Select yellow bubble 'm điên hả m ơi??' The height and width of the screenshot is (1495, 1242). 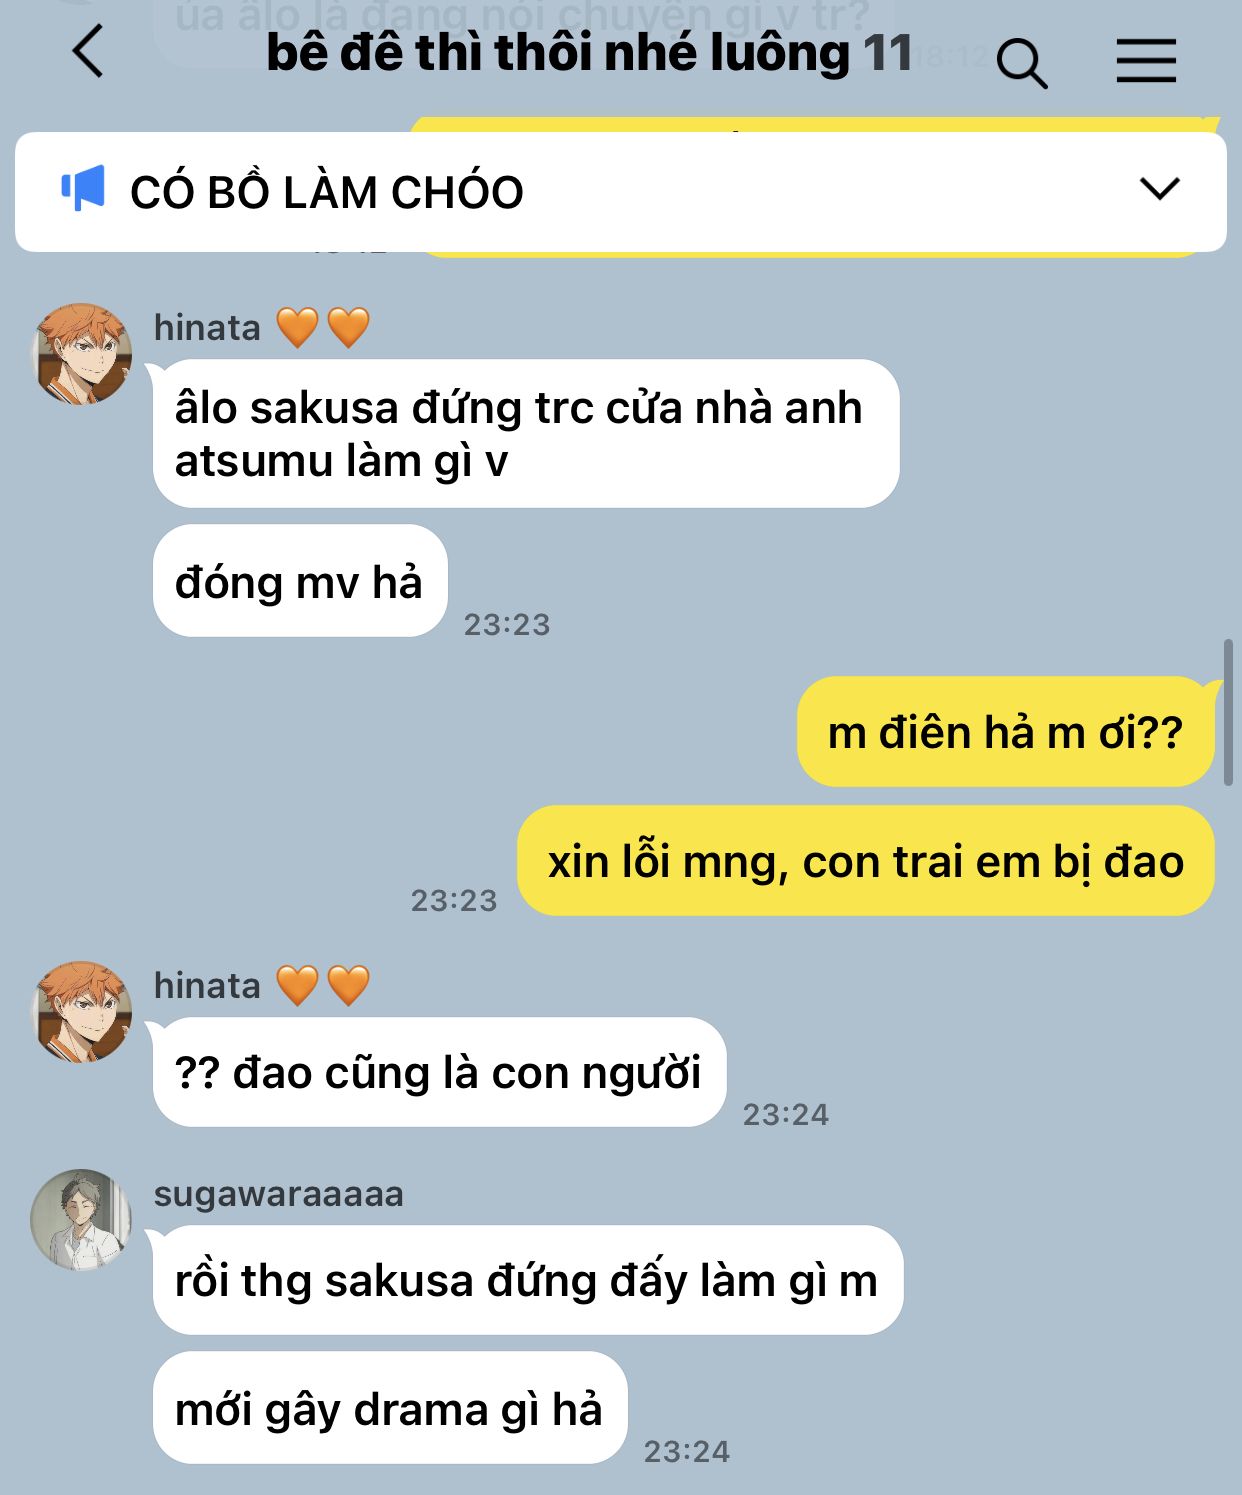1006,732
